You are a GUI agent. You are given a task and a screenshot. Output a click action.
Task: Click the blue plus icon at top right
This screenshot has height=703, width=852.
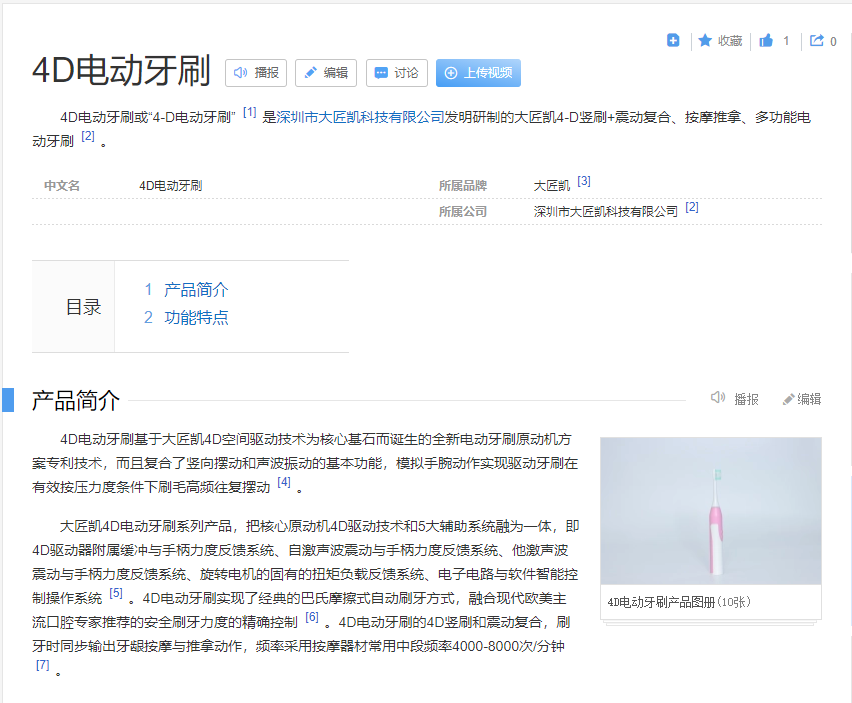coord(673,40)
